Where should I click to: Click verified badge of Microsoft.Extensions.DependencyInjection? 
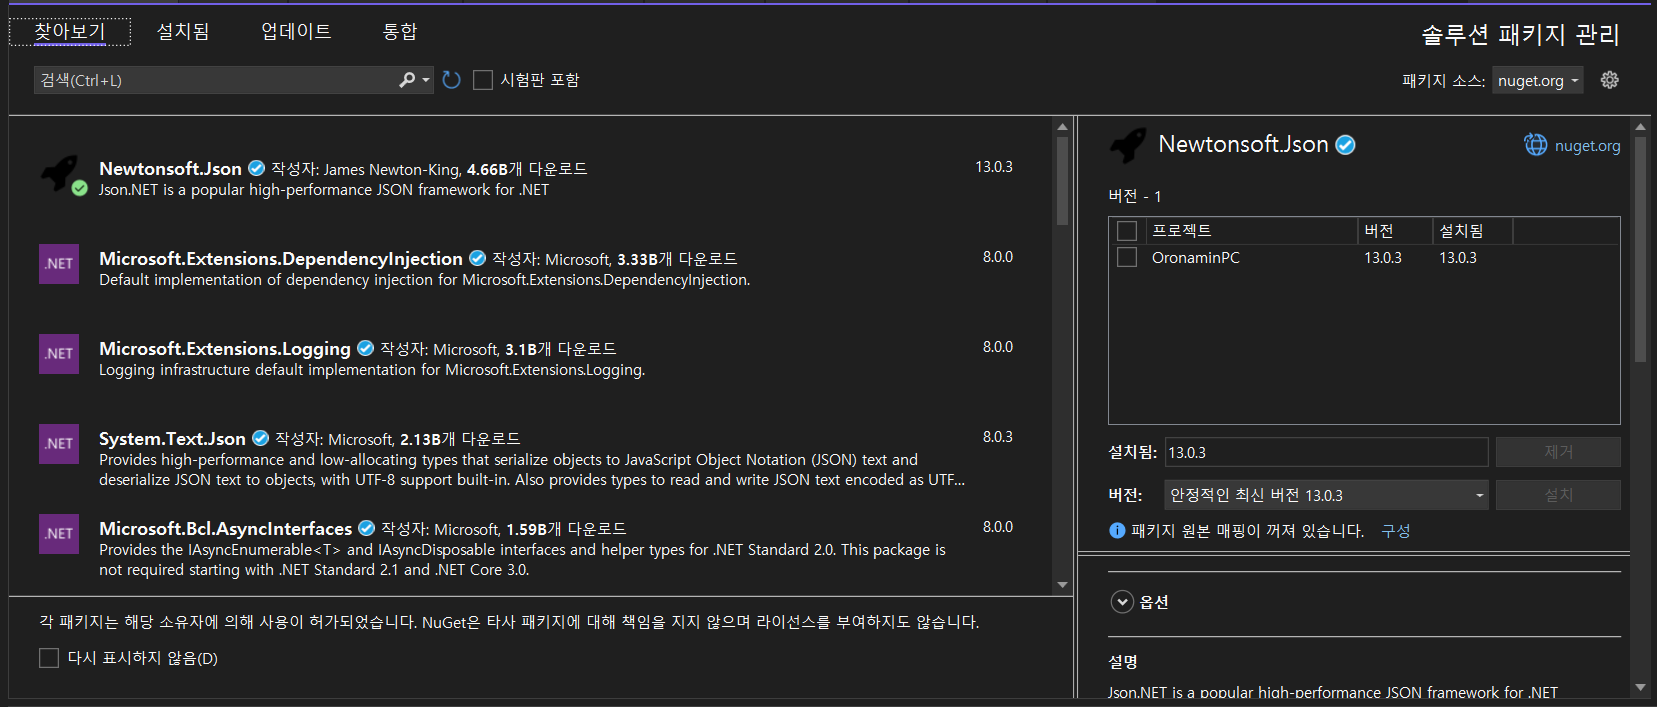[477, 258]
